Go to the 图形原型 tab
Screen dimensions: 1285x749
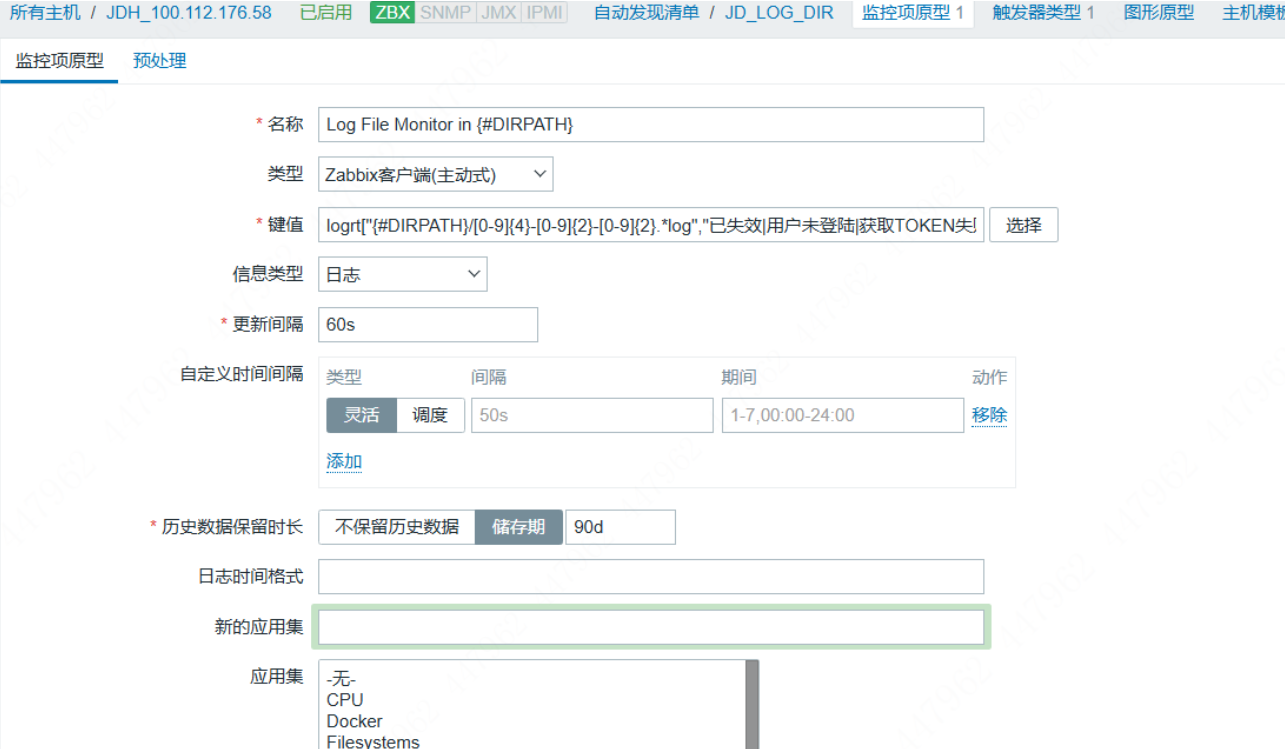(1158, 13)
